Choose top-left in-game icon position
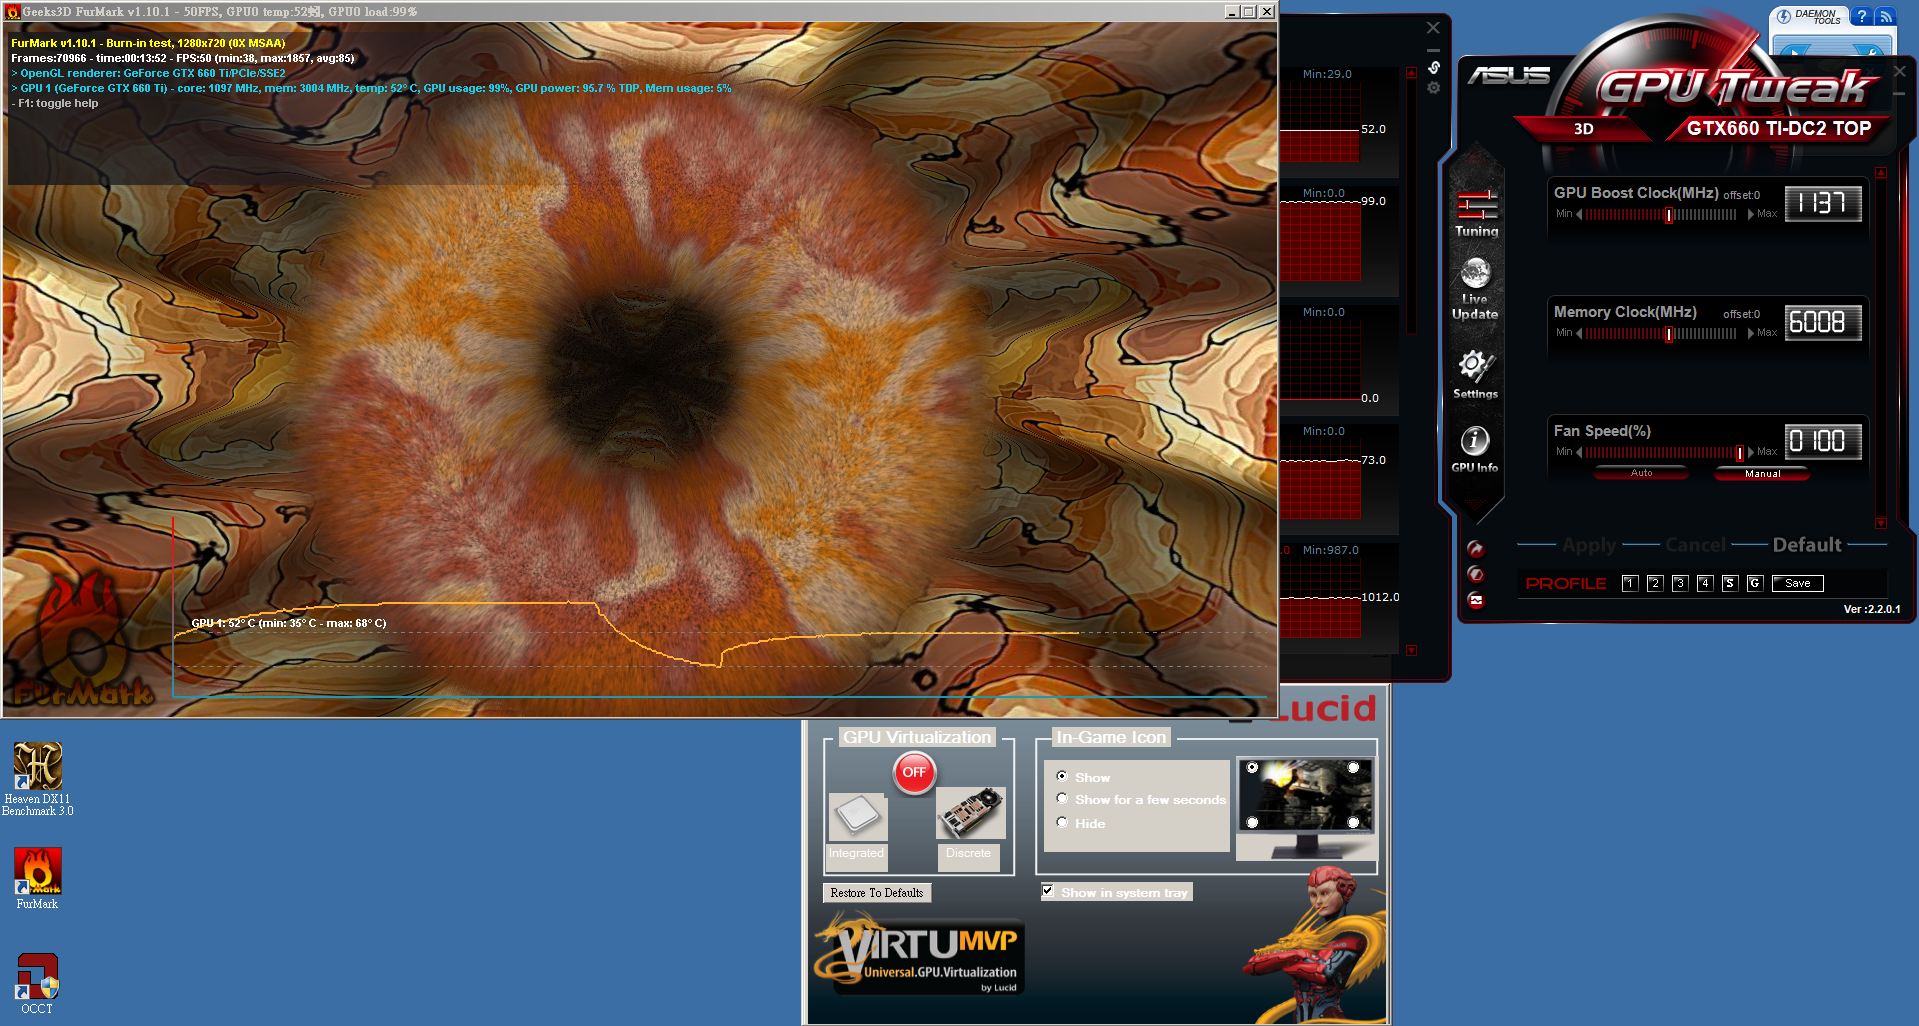The width and height of the screenshot is (1919, 1026). (x=1252, y=768)
